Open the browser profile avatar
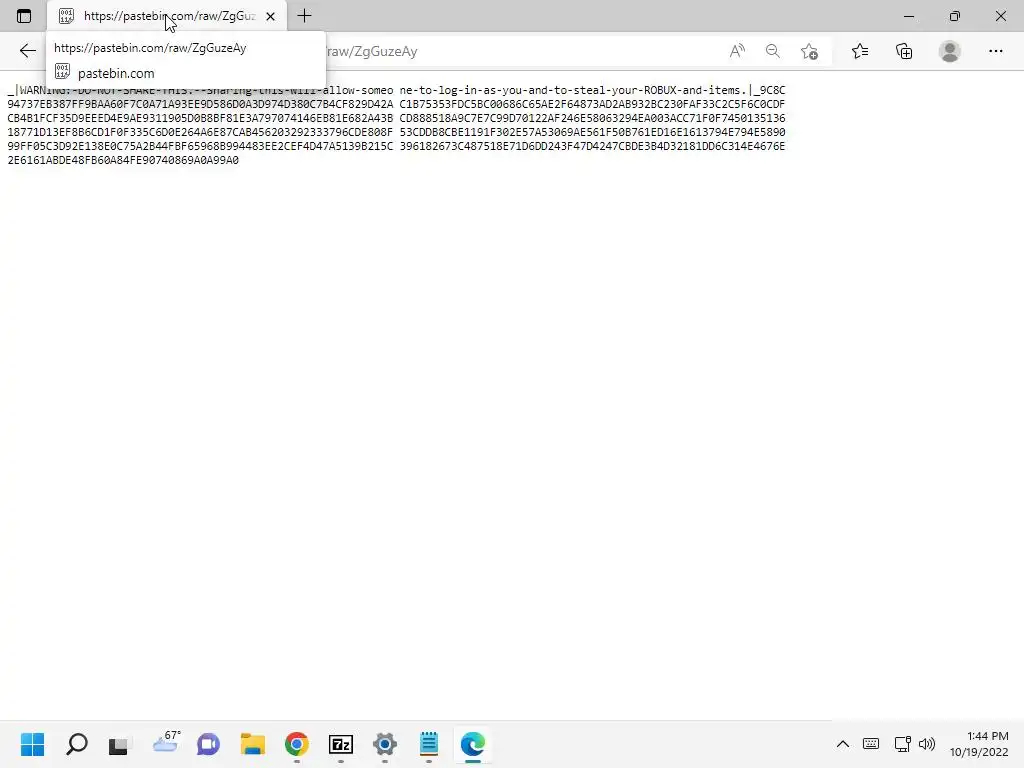The height and width of the screenshot is (768, 1024). [950, 51]
